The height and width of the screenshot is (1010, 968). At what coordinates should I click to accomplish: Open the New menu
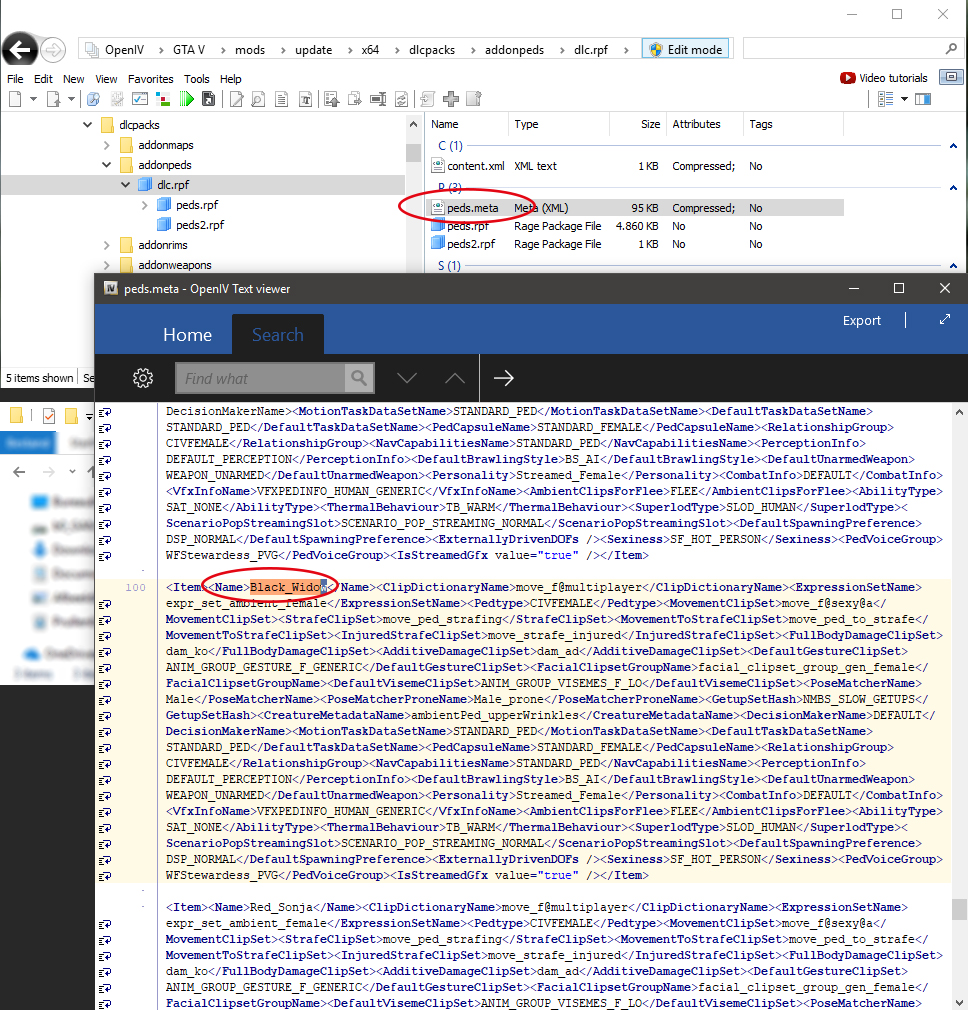tap(73, 79)
